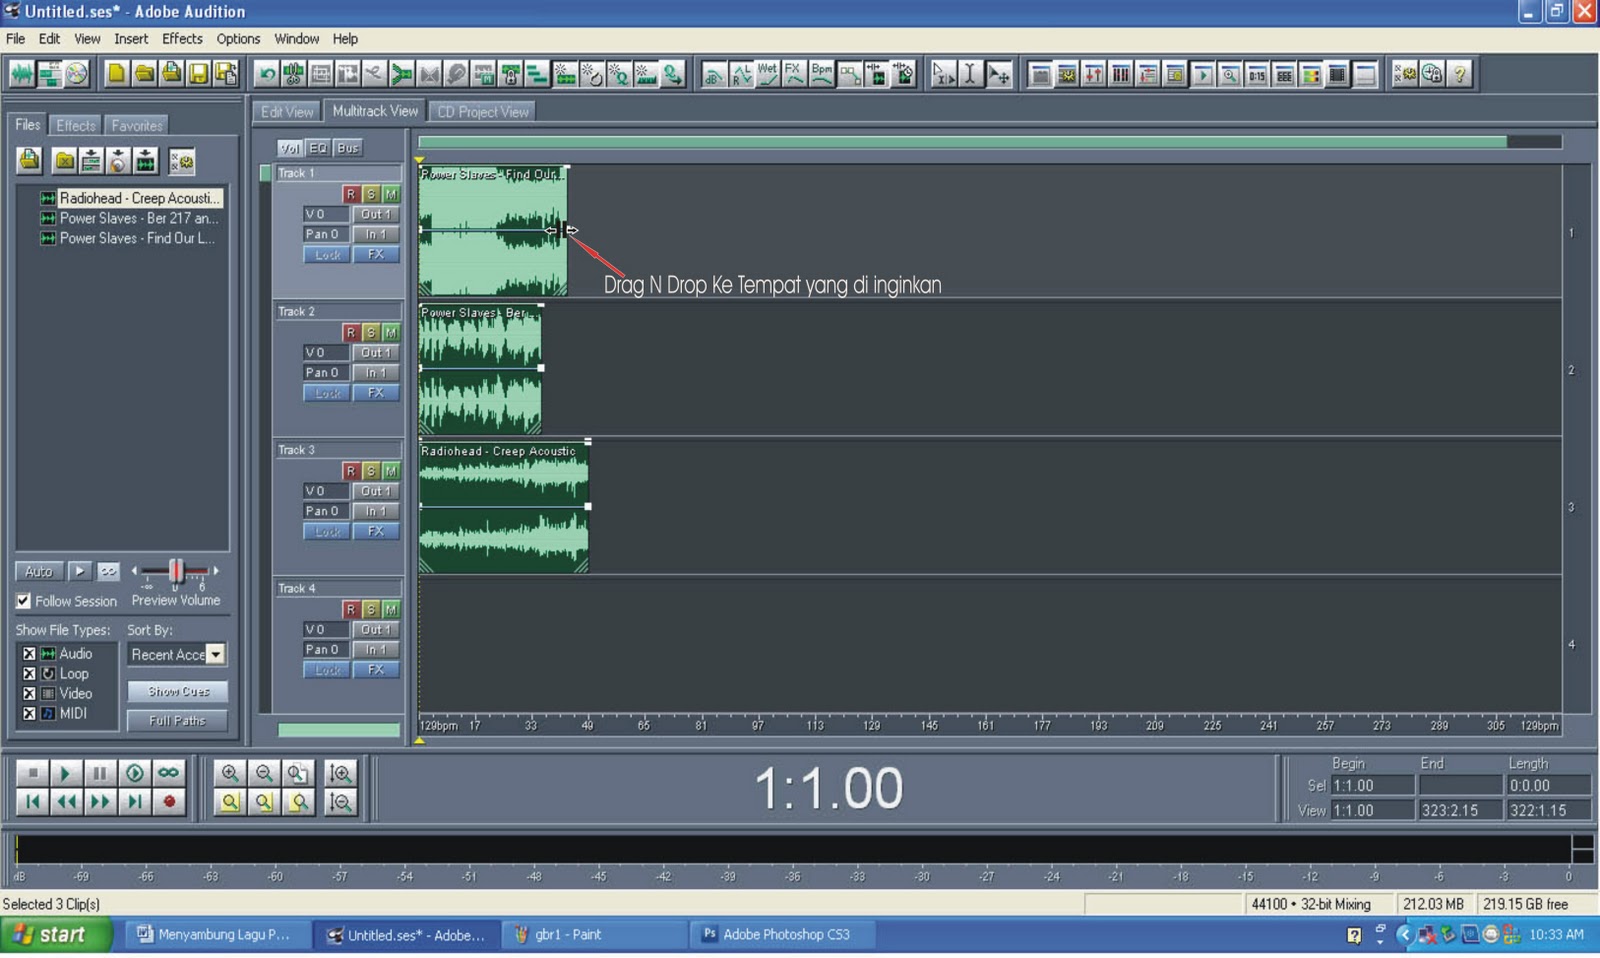Click the New Session icon
This screenshot has height=958, width=1600.
116,73
